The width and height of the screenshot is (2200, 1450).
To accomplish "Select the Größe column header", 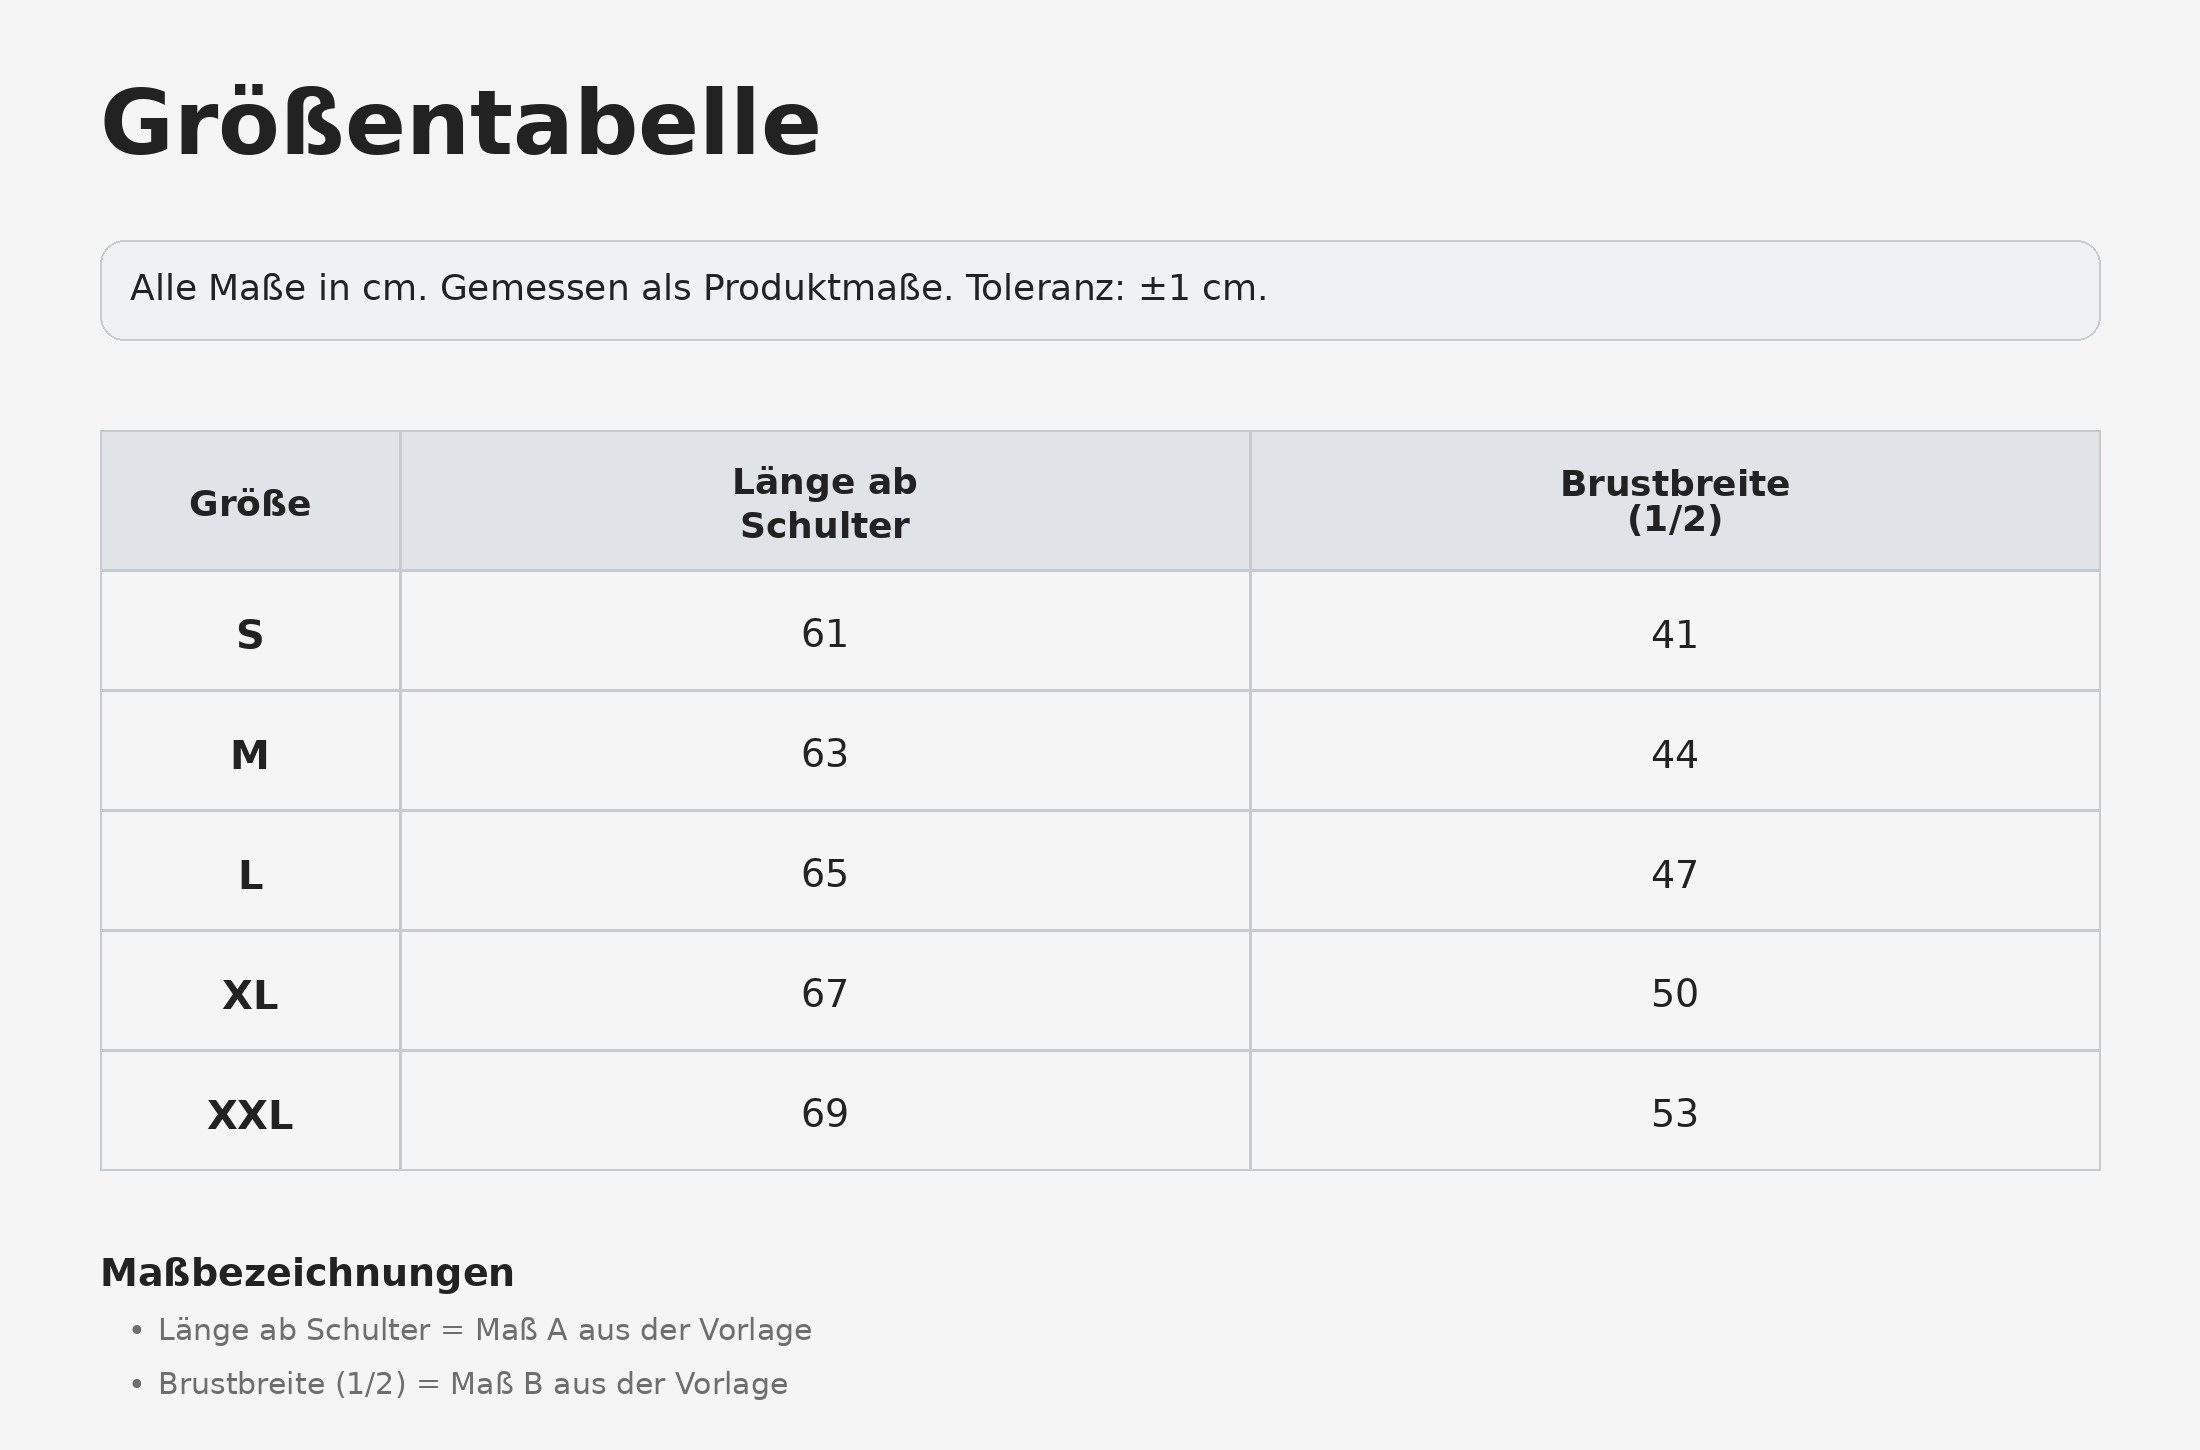I will (250, 503).
